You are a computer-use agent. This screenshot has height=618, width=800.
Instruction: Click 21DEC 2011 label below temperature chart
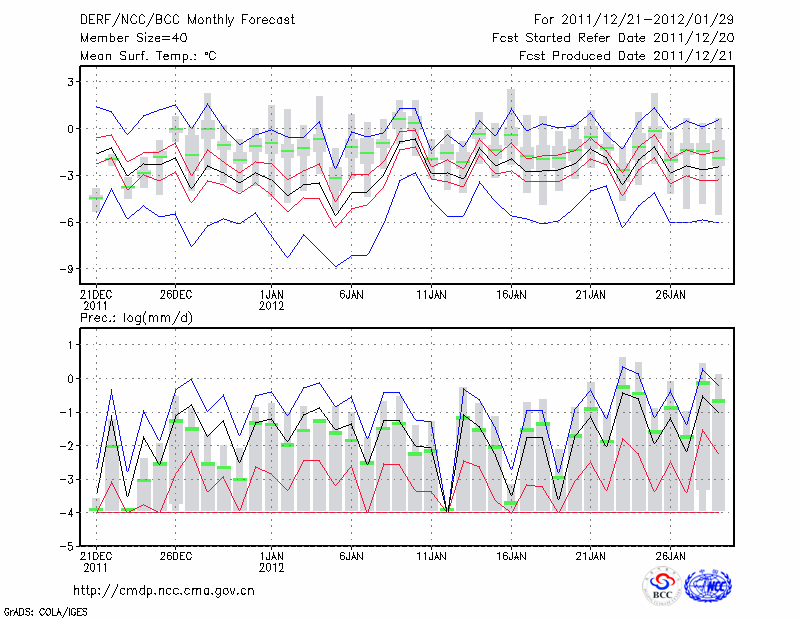tap(95, 301)
